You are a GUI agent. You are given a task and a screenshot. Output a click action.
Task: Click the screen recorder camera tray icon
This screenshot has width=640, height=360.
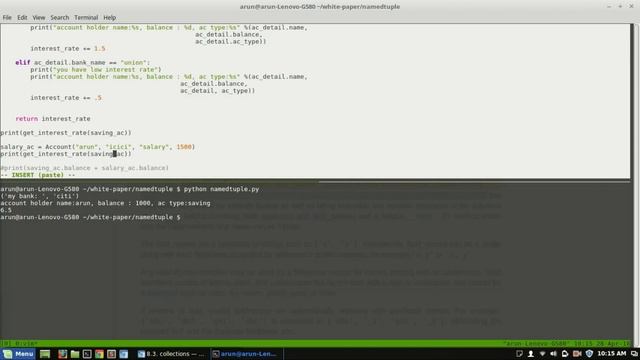click(577, 354)
